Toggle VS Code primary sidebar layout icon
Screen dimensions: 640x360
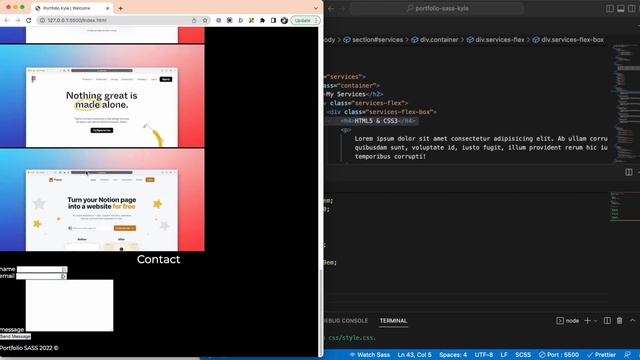tap(610, 8)
